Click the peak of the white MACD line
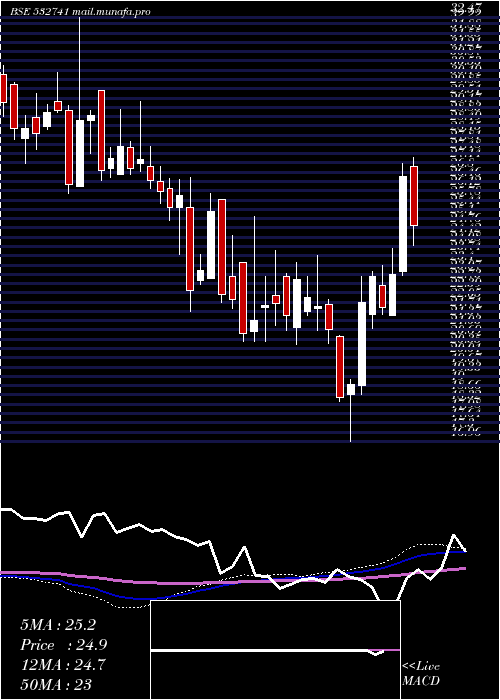The image size is (500, 700). pyautogui.click(x=454, y=534)
